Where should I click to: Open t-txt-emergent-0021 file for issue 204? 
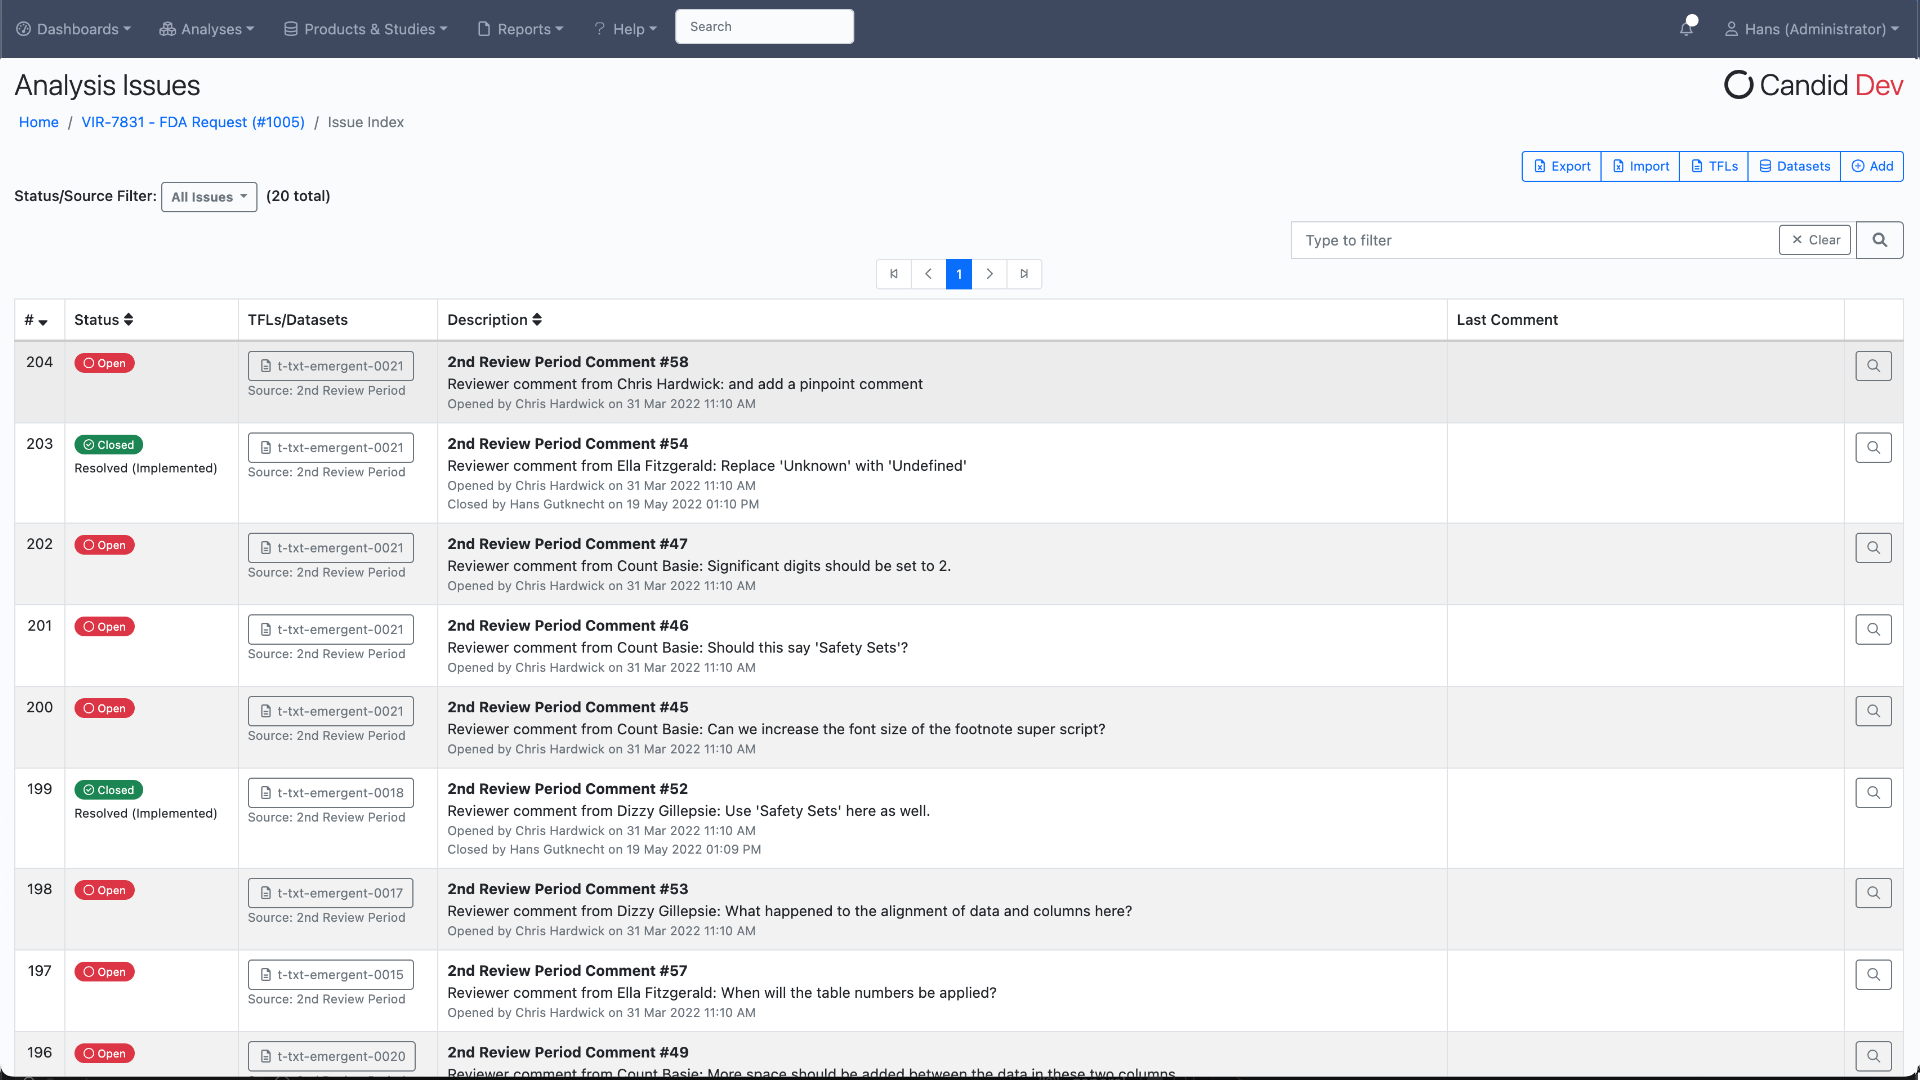331,366
